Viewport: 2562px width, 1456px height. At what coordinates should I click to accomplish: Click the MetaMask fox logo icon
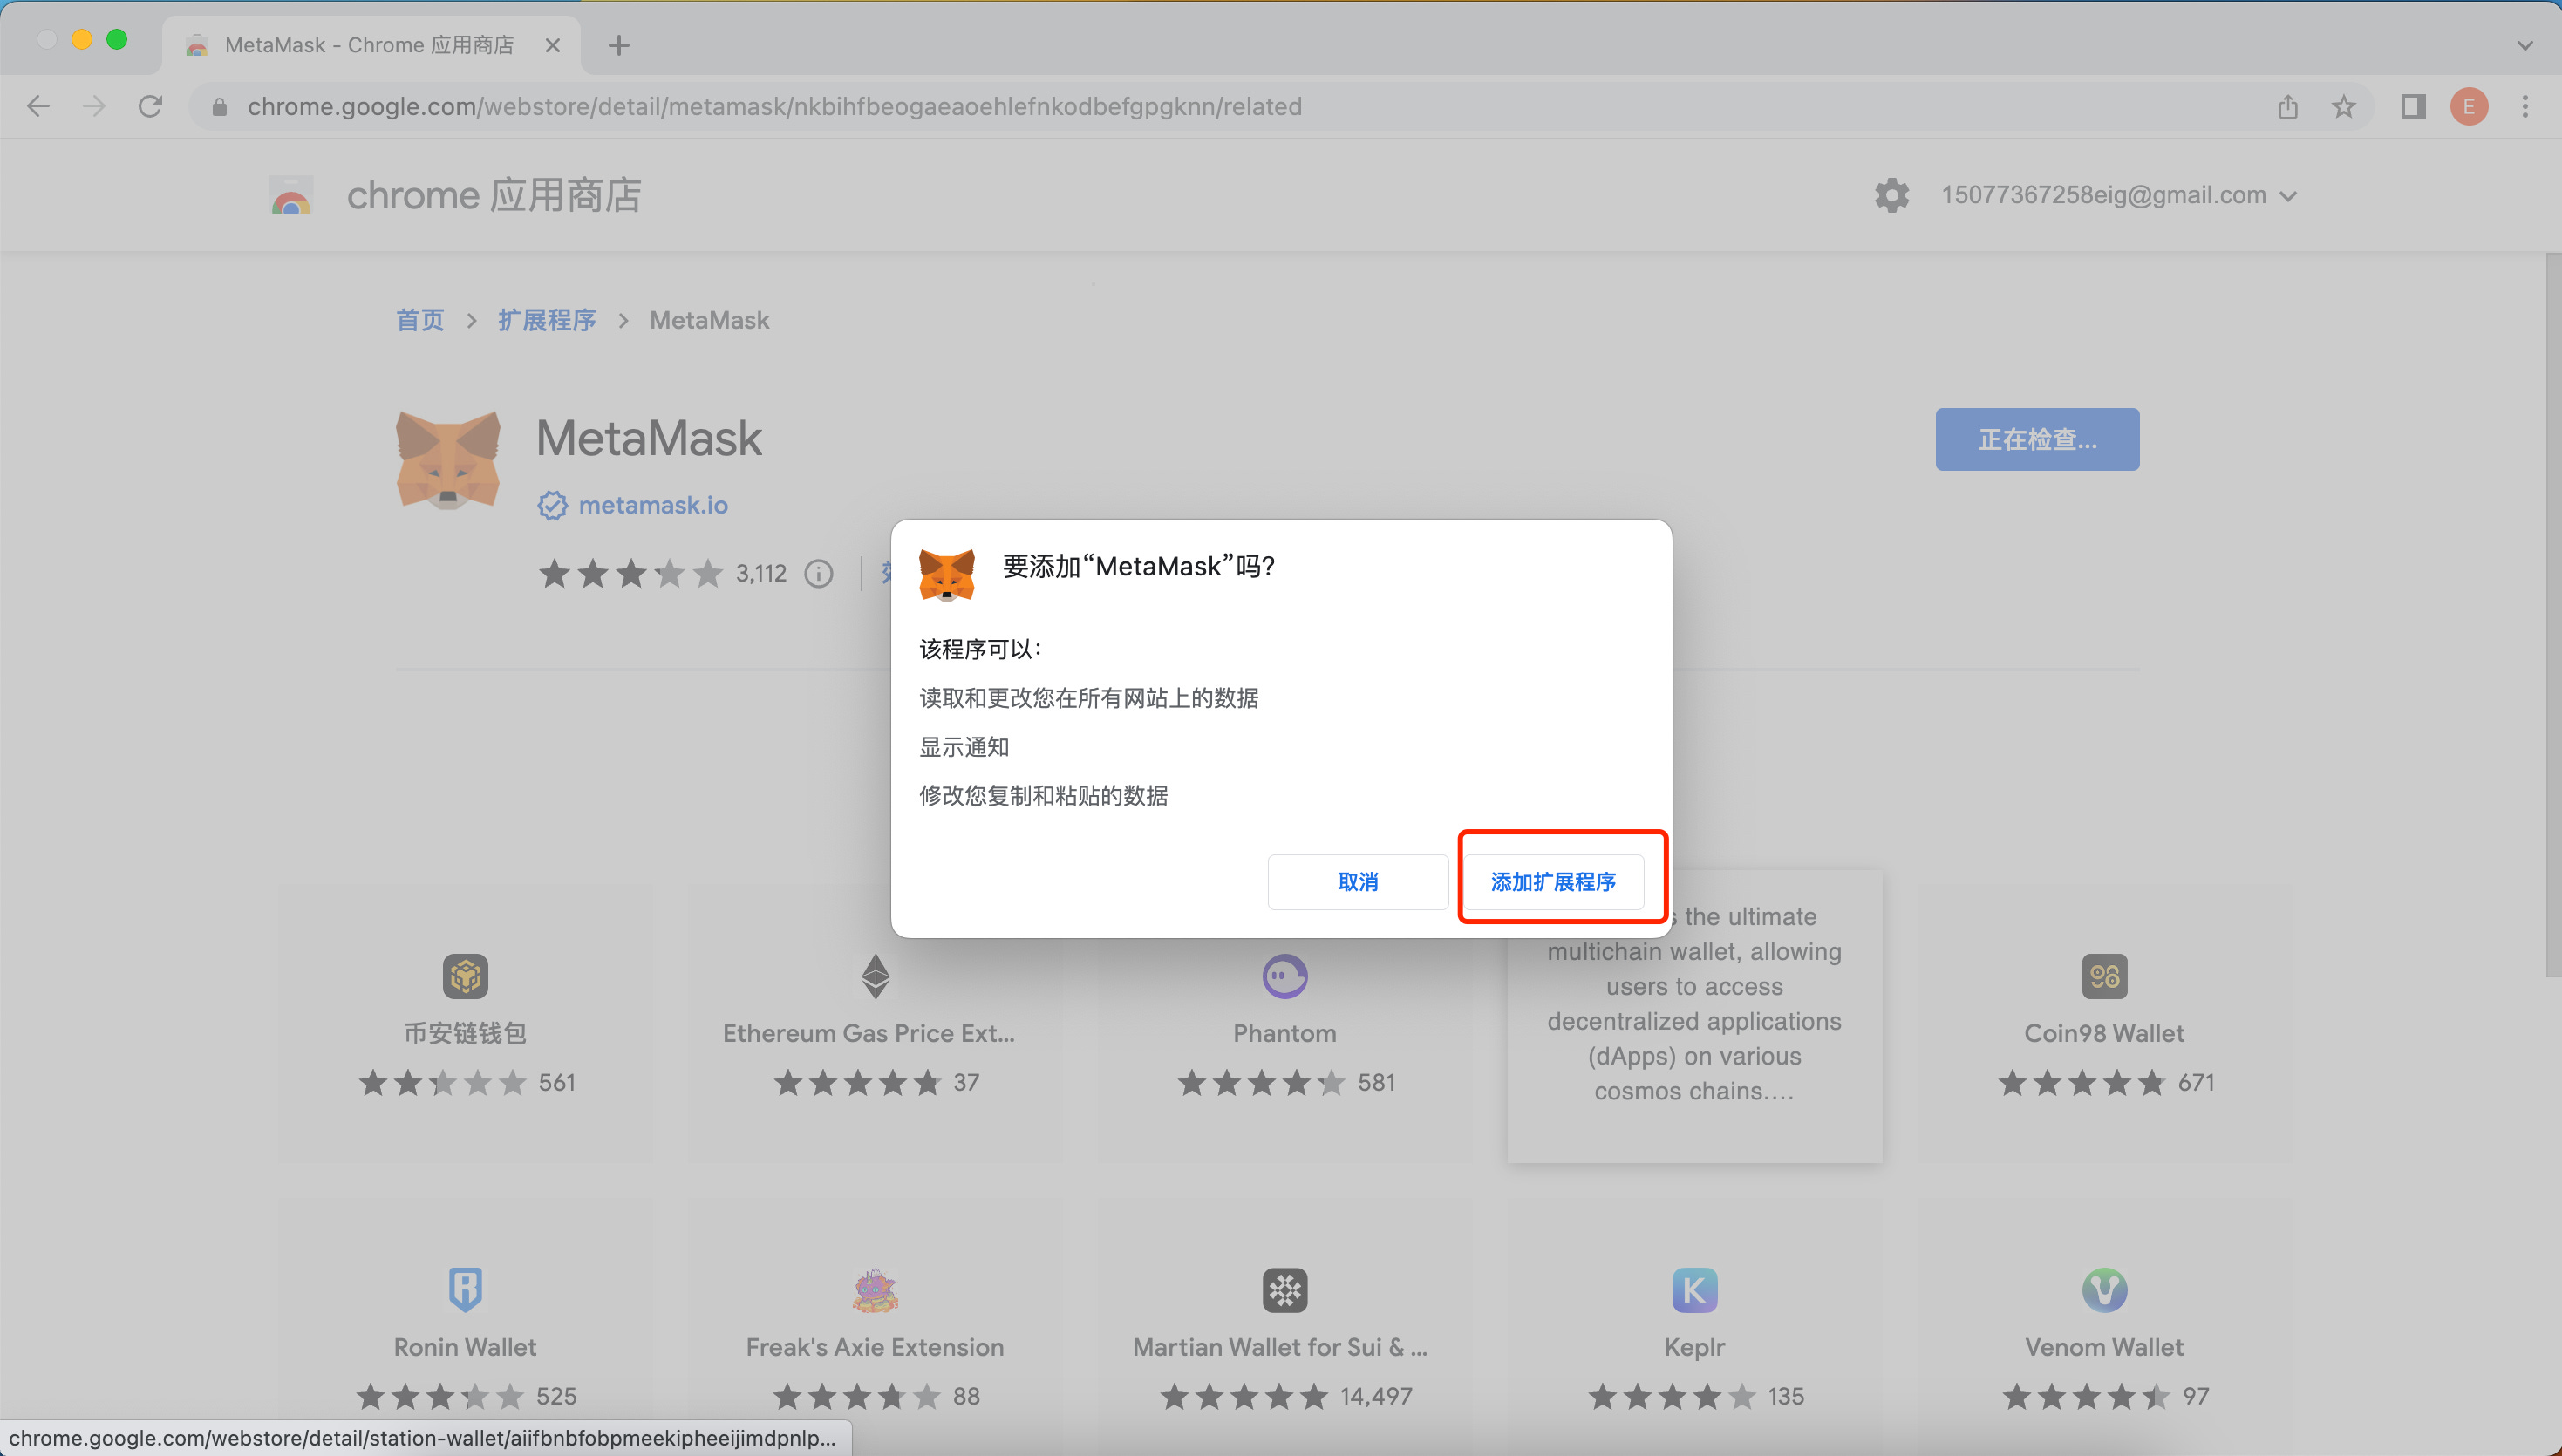[447, 462]
